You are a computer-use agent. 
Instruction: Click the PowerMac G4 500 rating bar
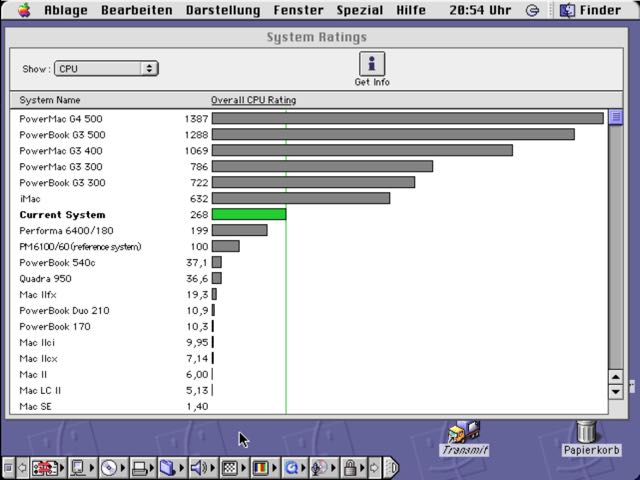pos(408,118)
